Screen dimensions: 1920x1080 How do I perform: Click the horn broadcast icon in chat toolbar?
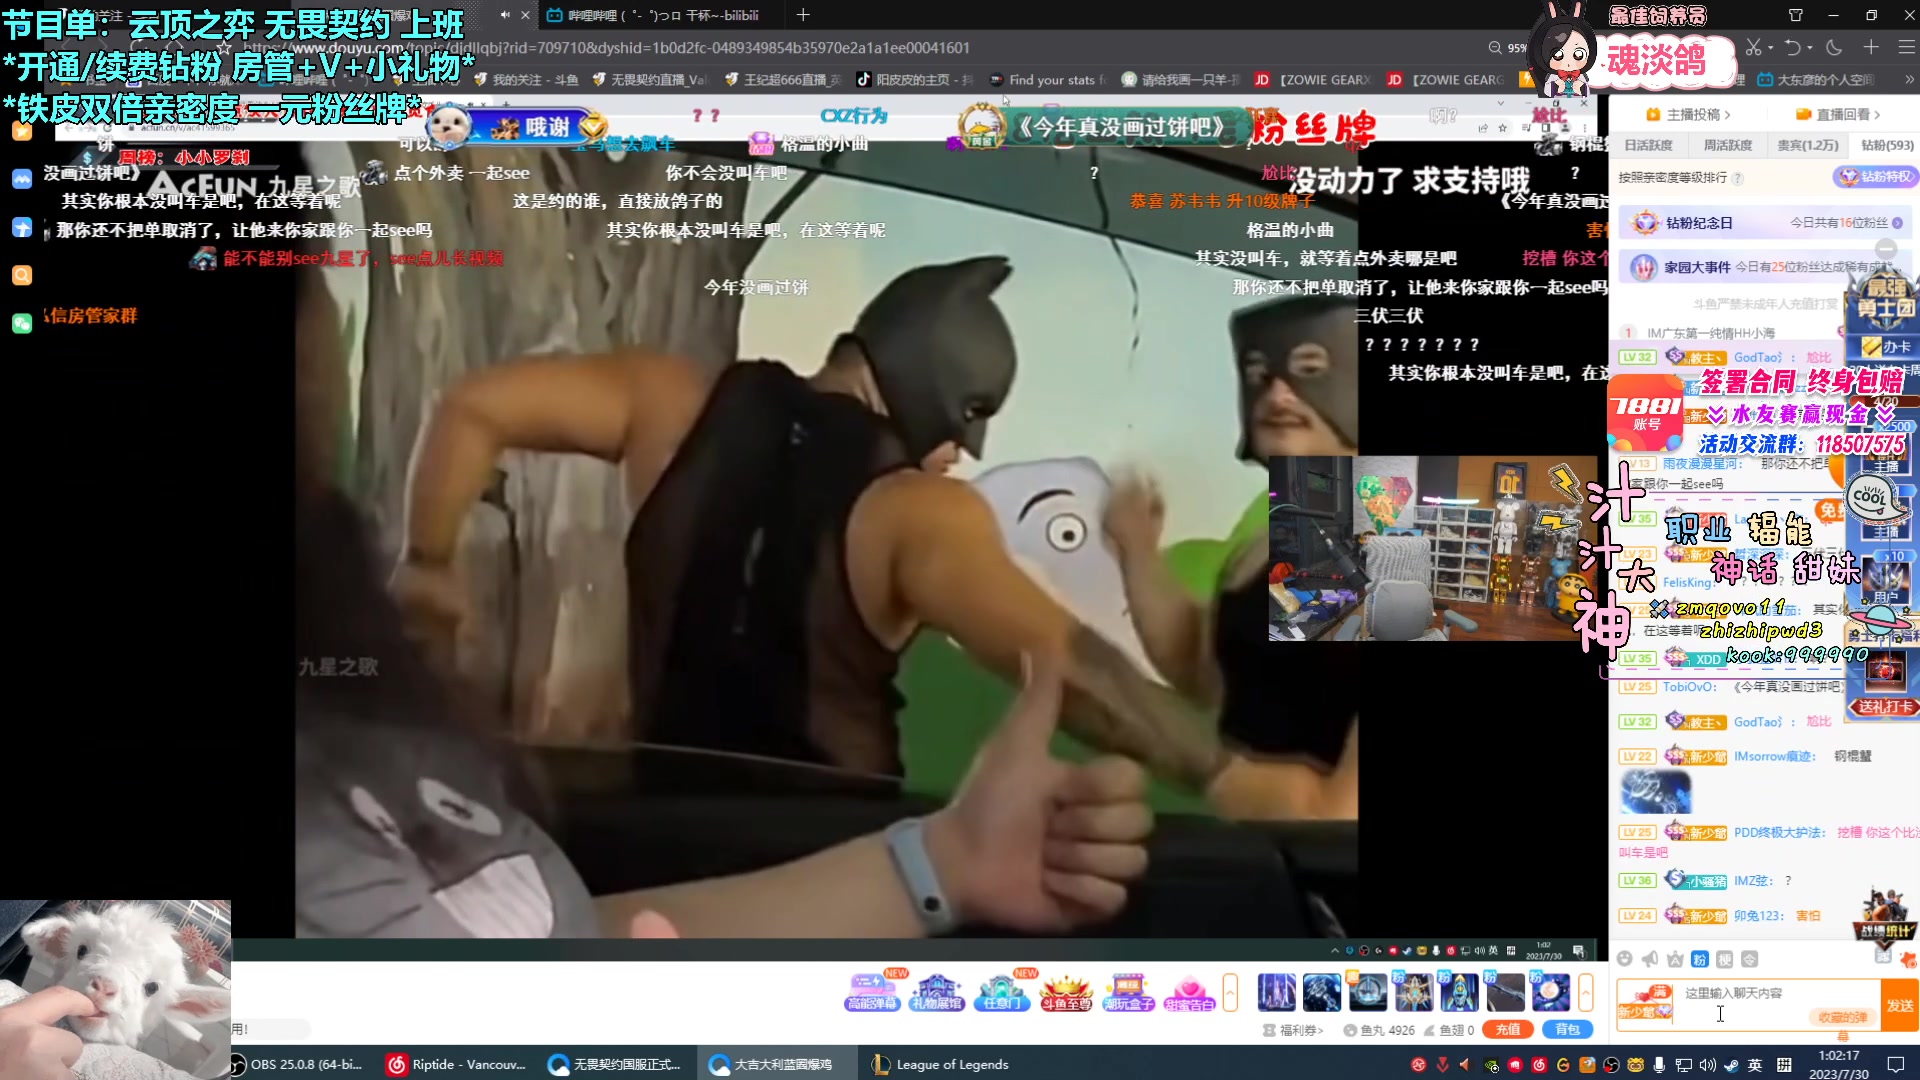[x=1650, y=959]
